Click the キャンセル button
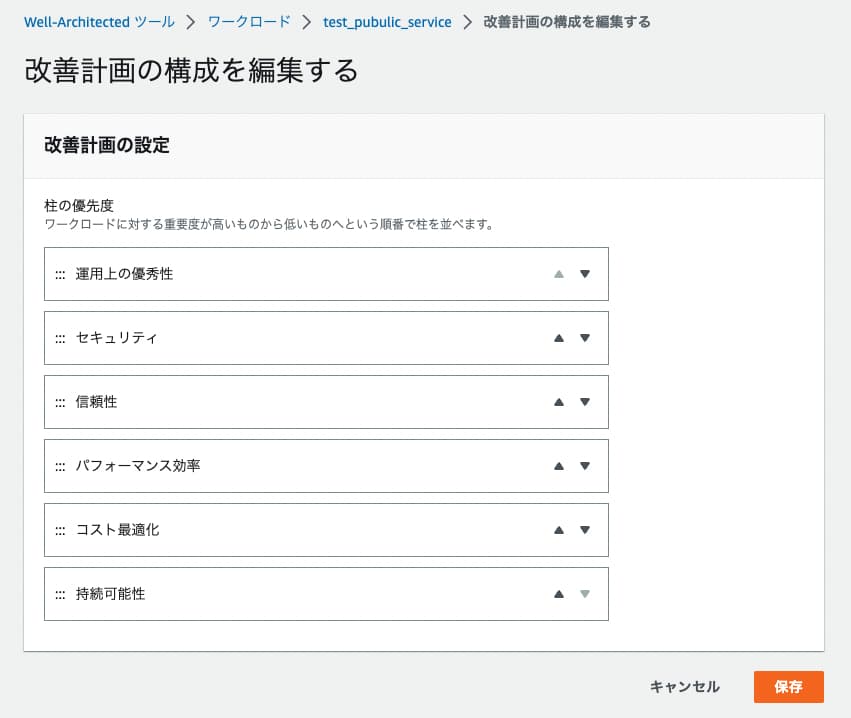 (685, 687)
